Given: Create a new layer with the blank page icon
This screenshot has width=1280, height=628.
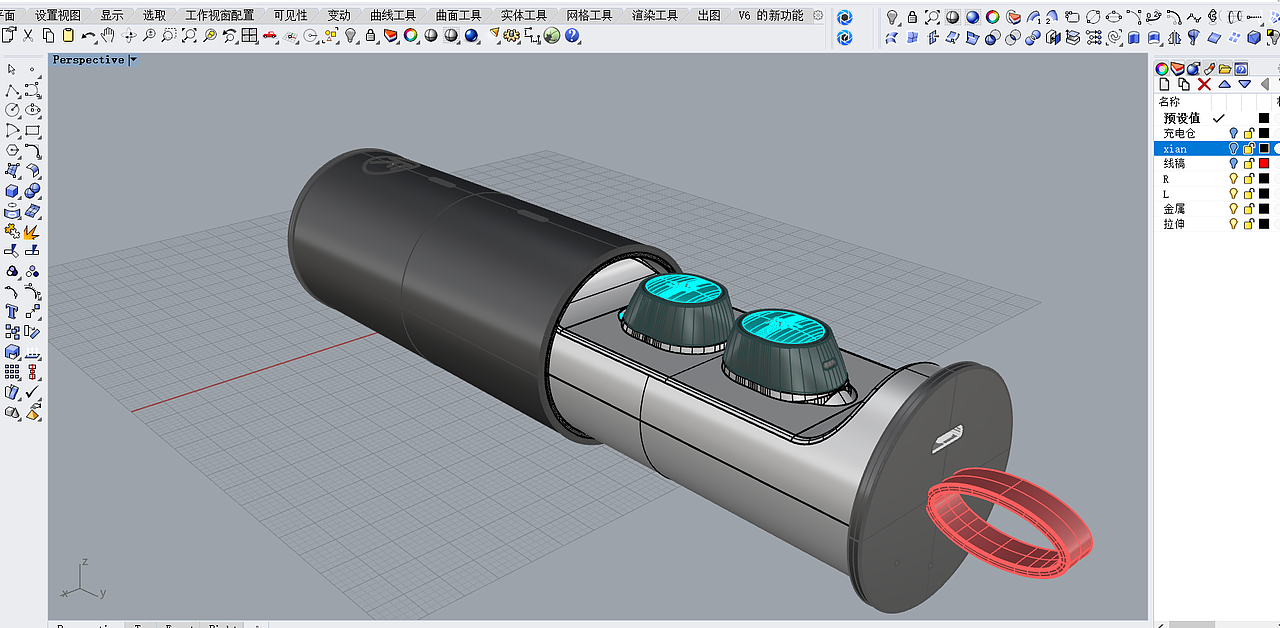Looking at the screenshot, I should tap(1165, 84).
